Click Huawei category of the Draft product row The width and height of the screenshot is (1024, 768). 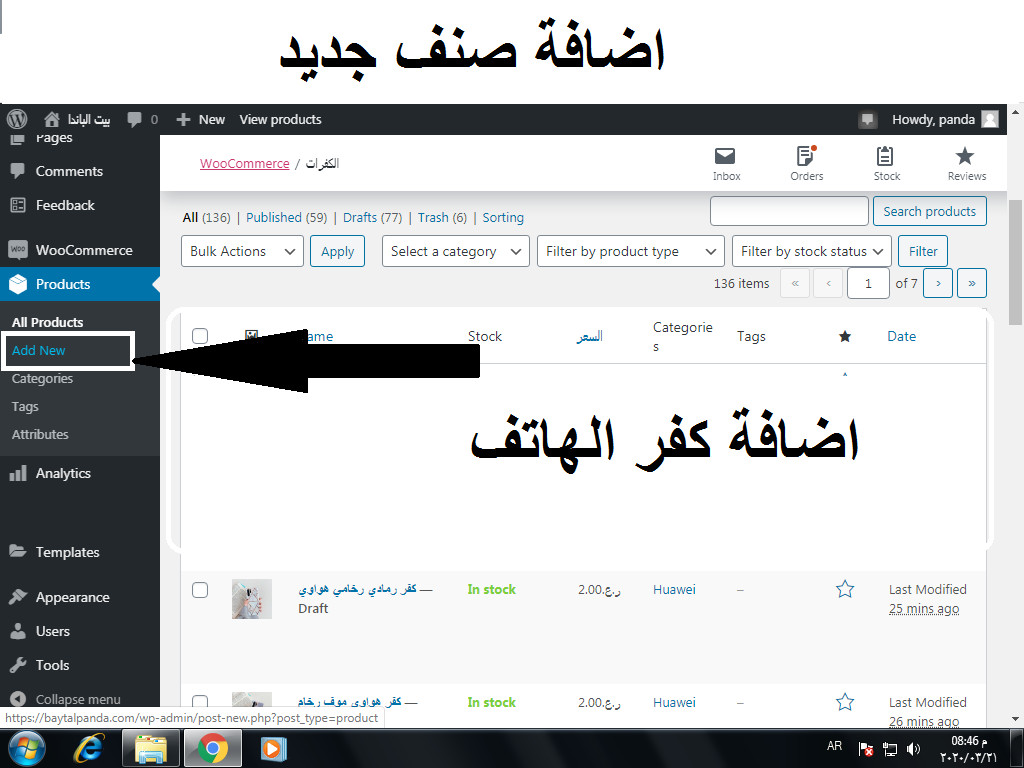[674, 590]
